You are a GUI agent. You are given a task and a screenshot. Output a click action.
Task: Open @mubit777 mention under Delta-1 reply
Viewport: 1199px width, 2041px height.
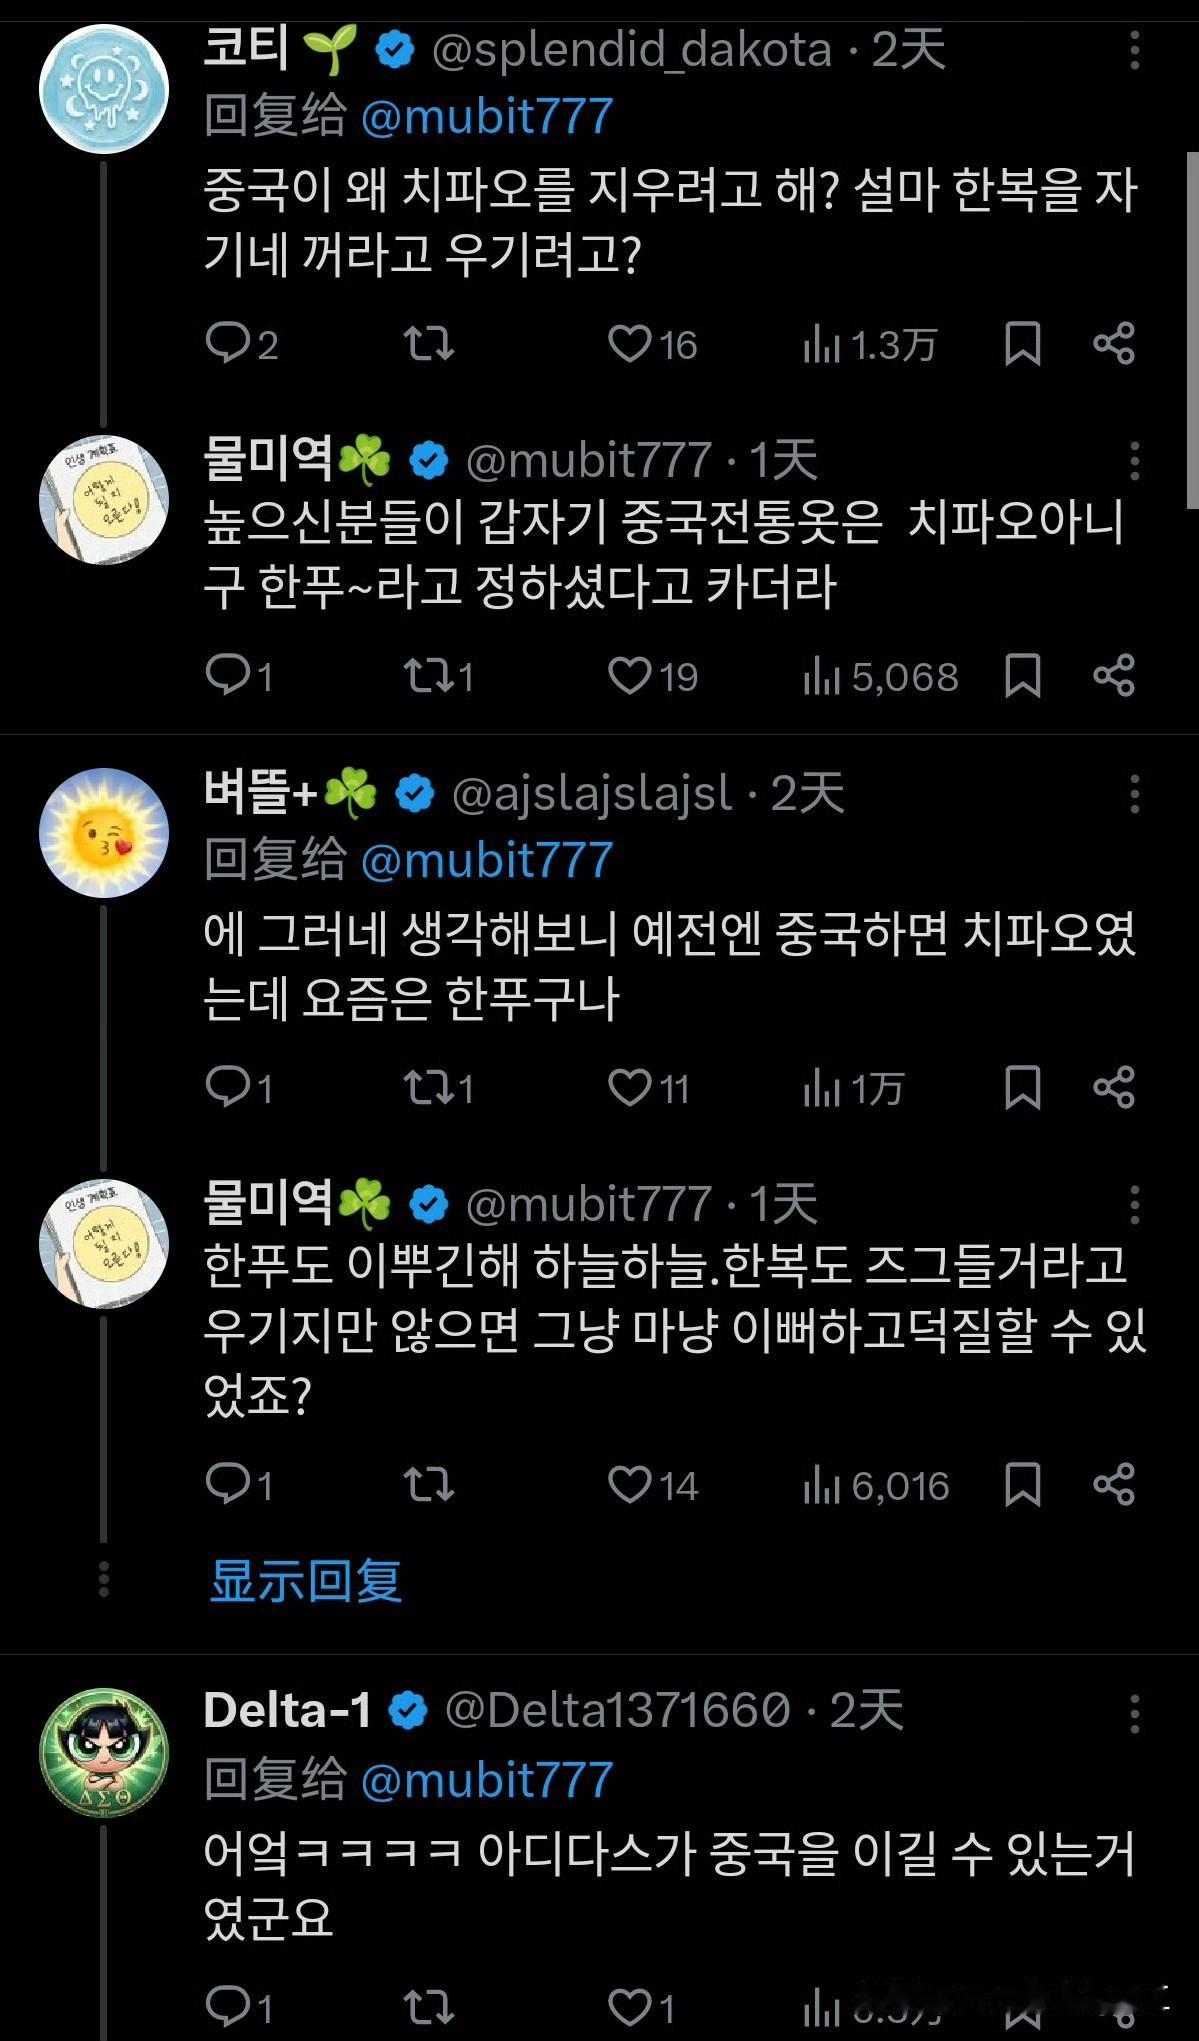[487, 1780]
